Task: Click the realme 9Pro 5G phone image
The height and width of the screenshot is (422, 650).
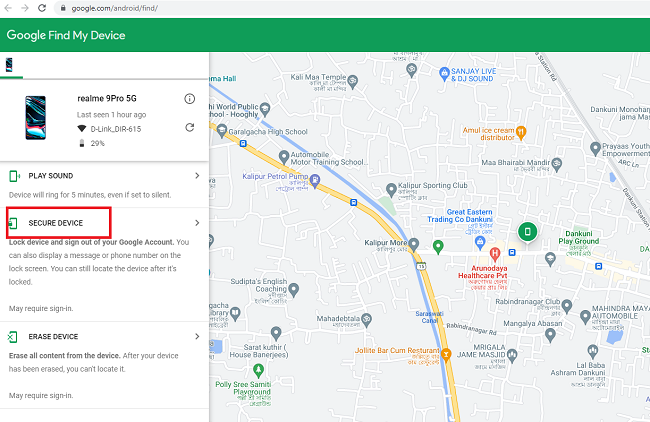Action: click(36, 118)
